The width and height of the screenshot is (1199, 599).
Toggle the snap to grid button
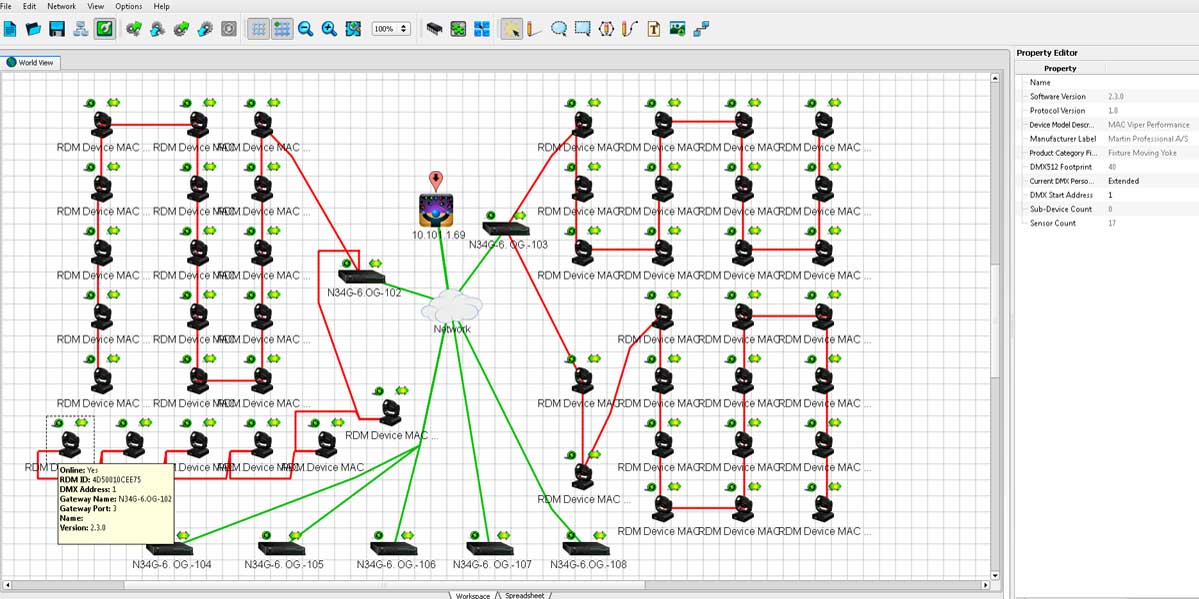click(x=282, y=29)
